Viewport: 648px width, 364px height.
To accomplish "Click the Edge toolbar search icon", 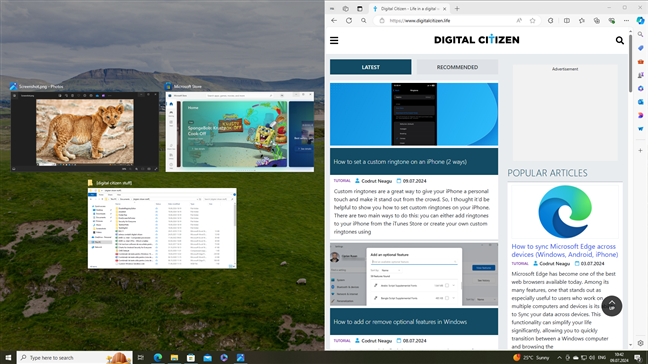I will pos(364,21).
